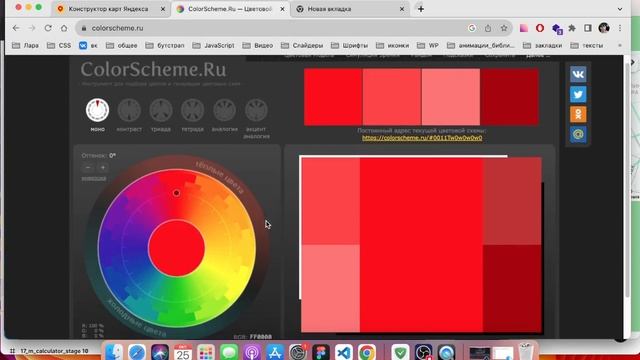Open the side panel icon
Screen dimensions: 640x360
tap(588, 28)
